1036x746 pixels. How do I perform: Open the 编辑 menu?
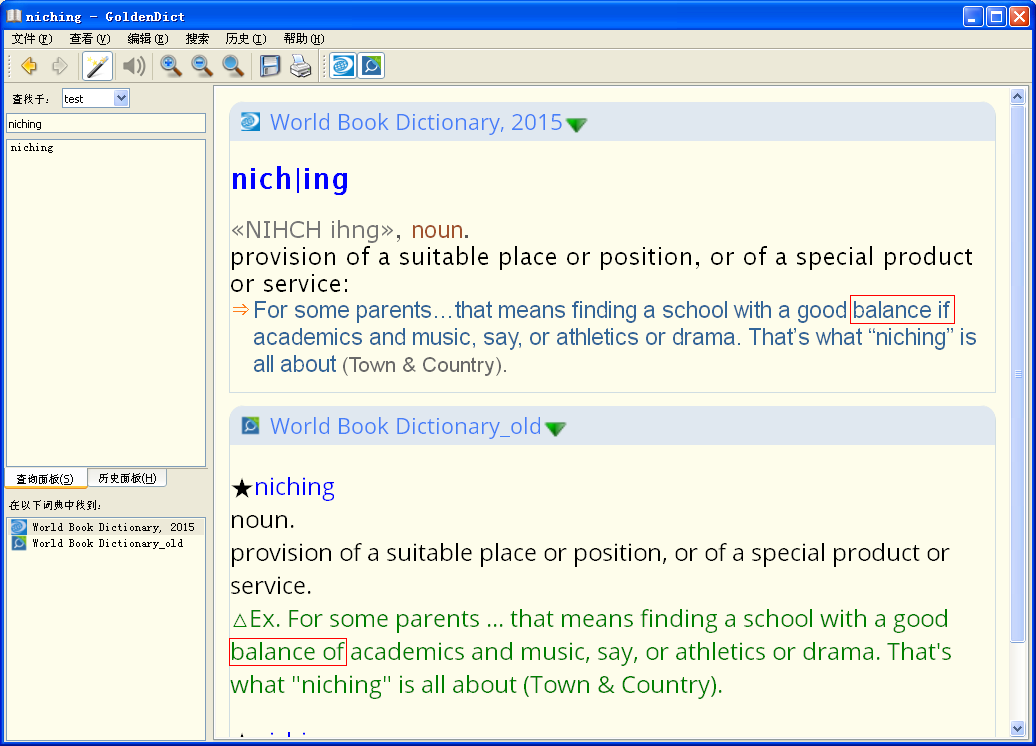[x=148, y=39]
